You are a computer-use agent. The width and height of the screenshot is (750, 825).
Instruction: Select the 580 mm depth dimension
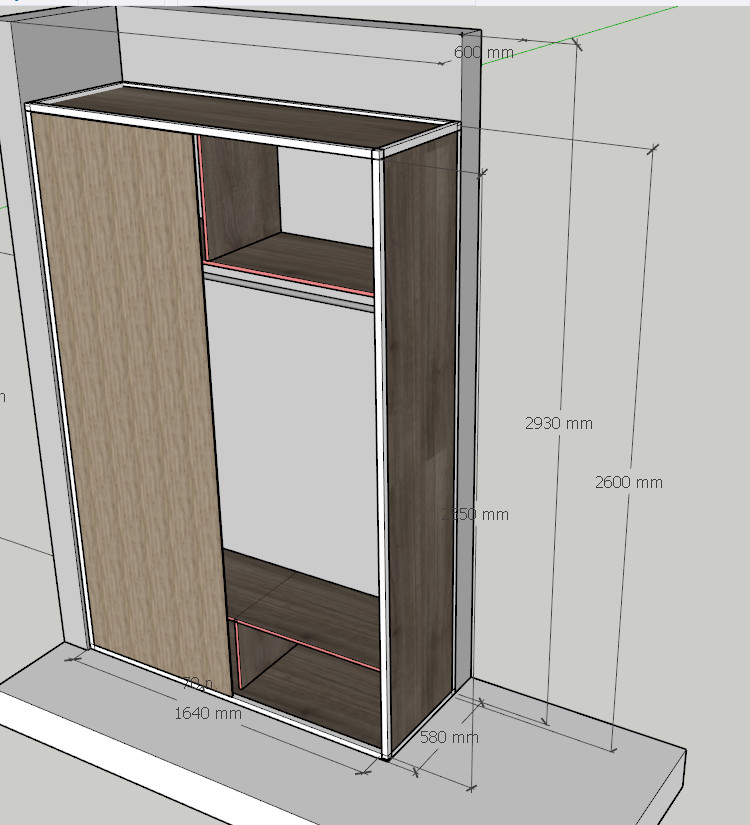click(448, 738)
